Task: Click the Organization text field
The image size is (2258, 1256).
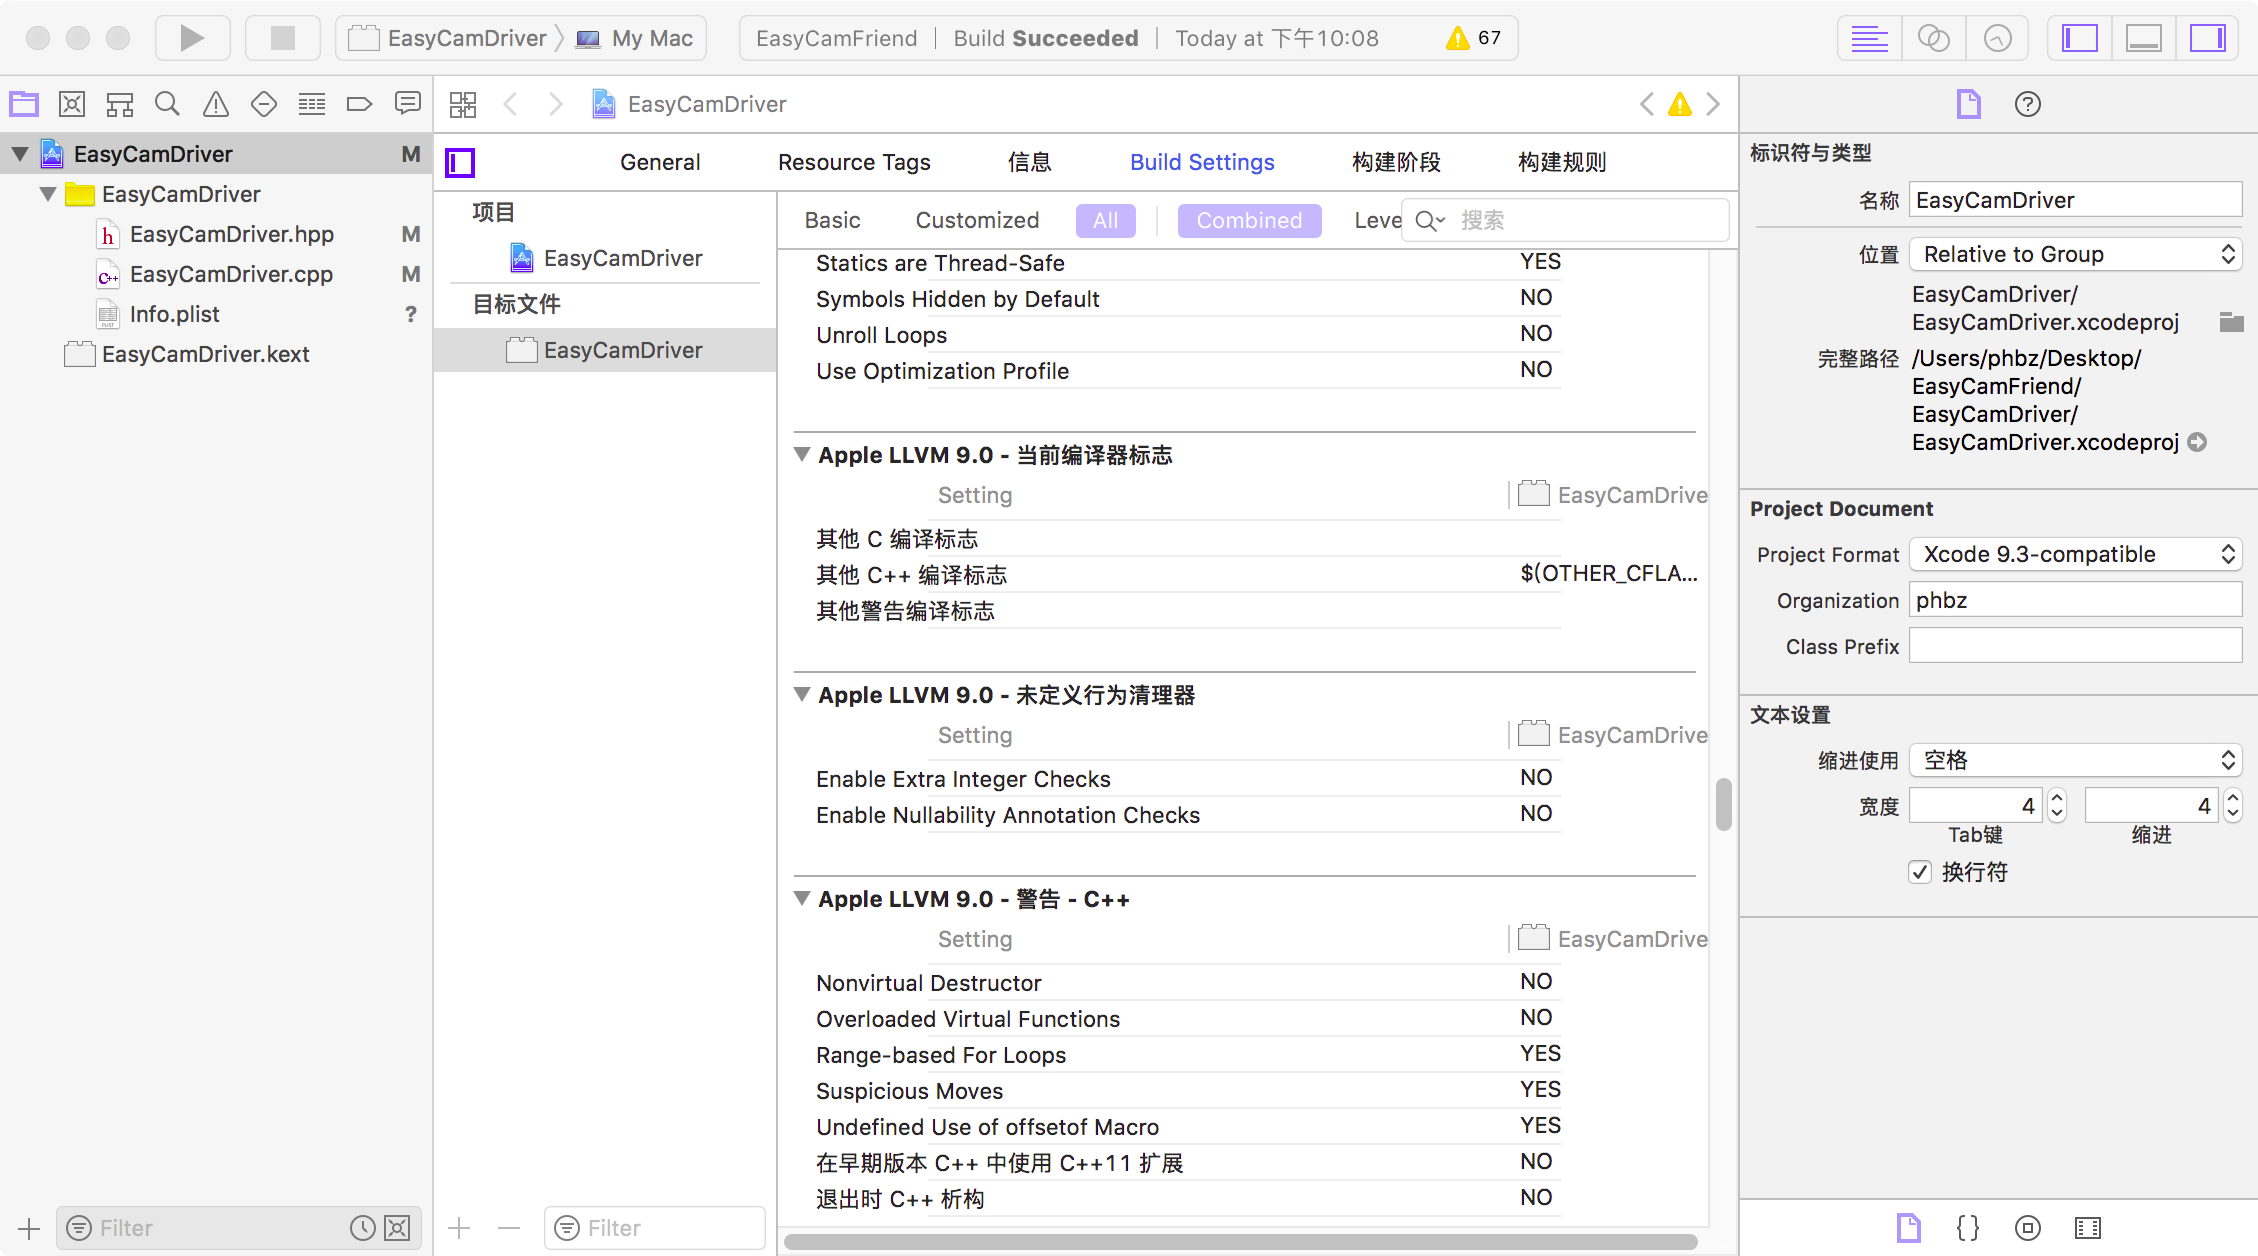Action: [2075, 600]
